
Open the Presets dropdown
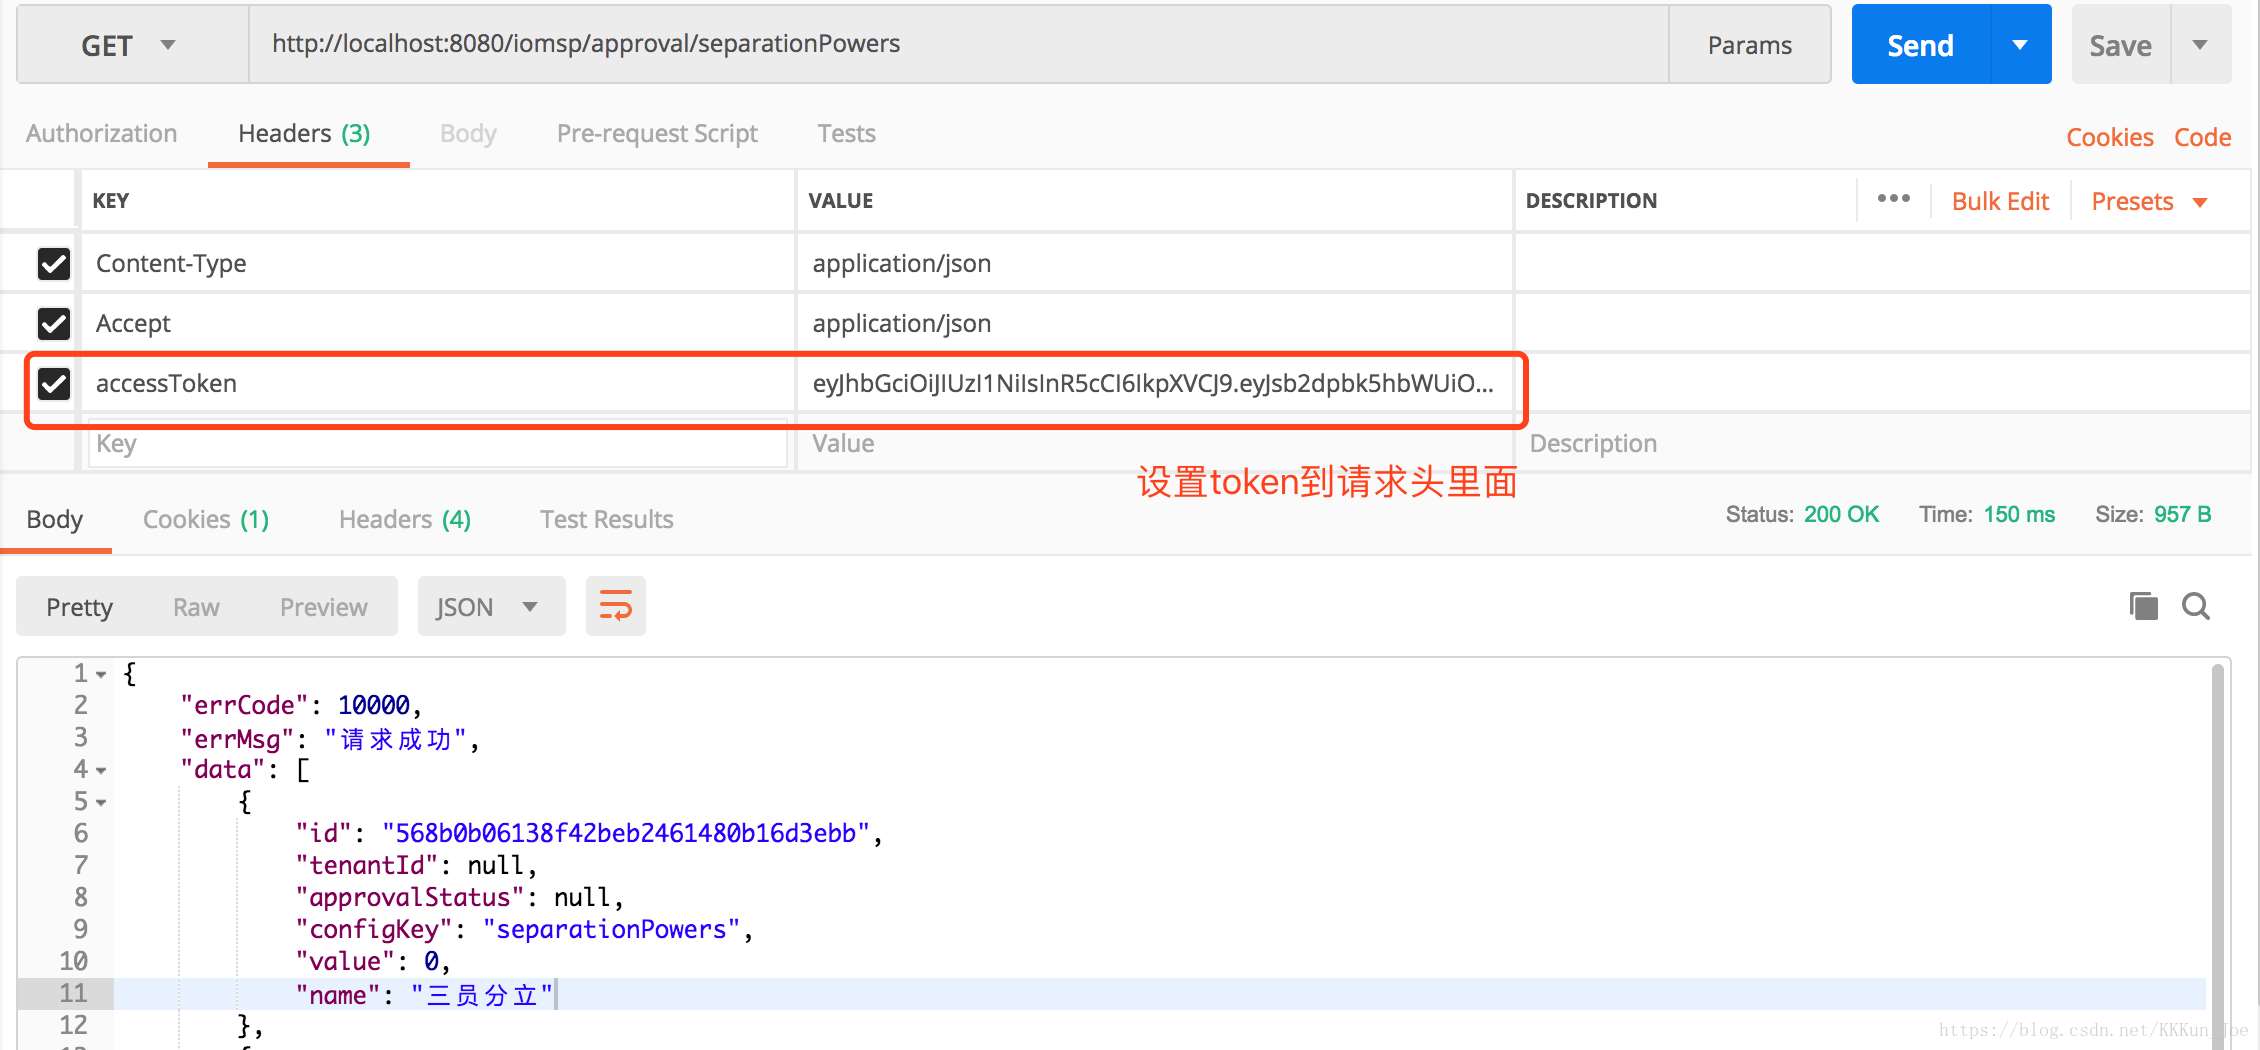(2149, 201)
